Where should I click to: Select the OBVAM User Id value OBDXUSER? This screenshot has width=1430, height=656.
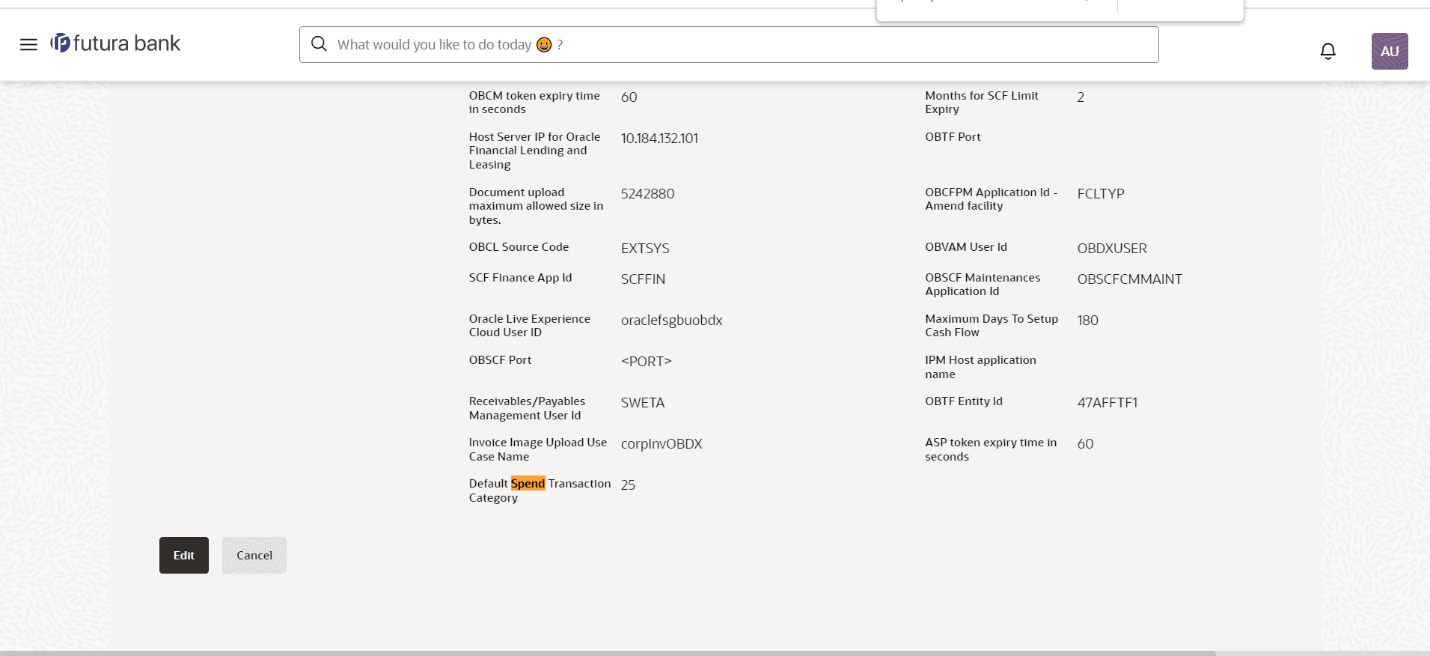(x=1112, y=248)
